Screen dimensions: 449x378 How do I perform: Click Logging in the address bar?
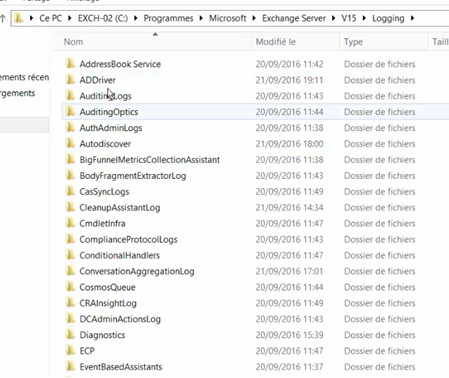(x=388, y=18)
